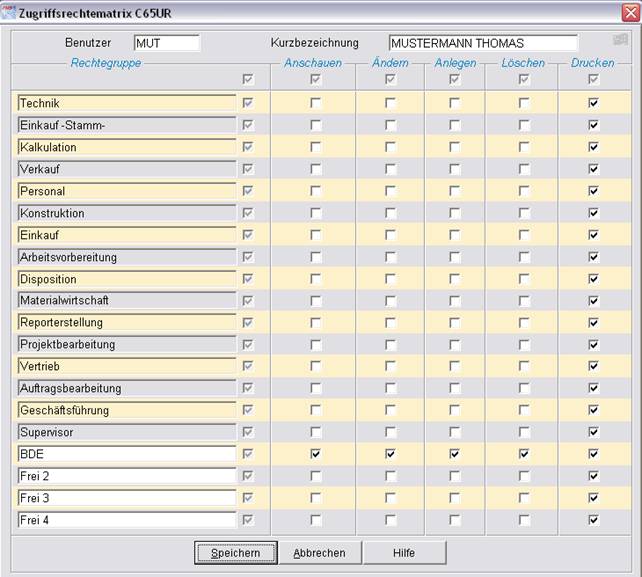Focus the Kurzbezeichnung text field
The image size is (642, 577).
[482, 43]
